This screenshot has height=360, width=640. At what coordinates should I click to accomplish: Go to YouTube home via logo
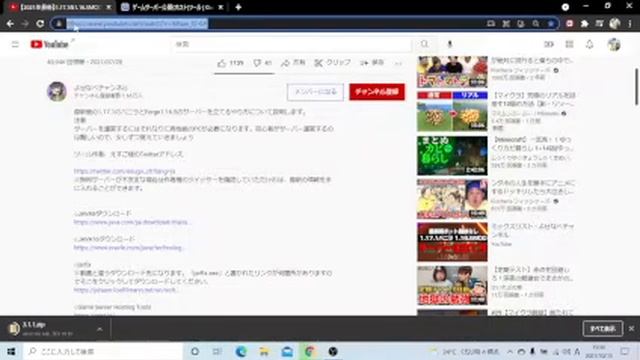tap(49, 44)
